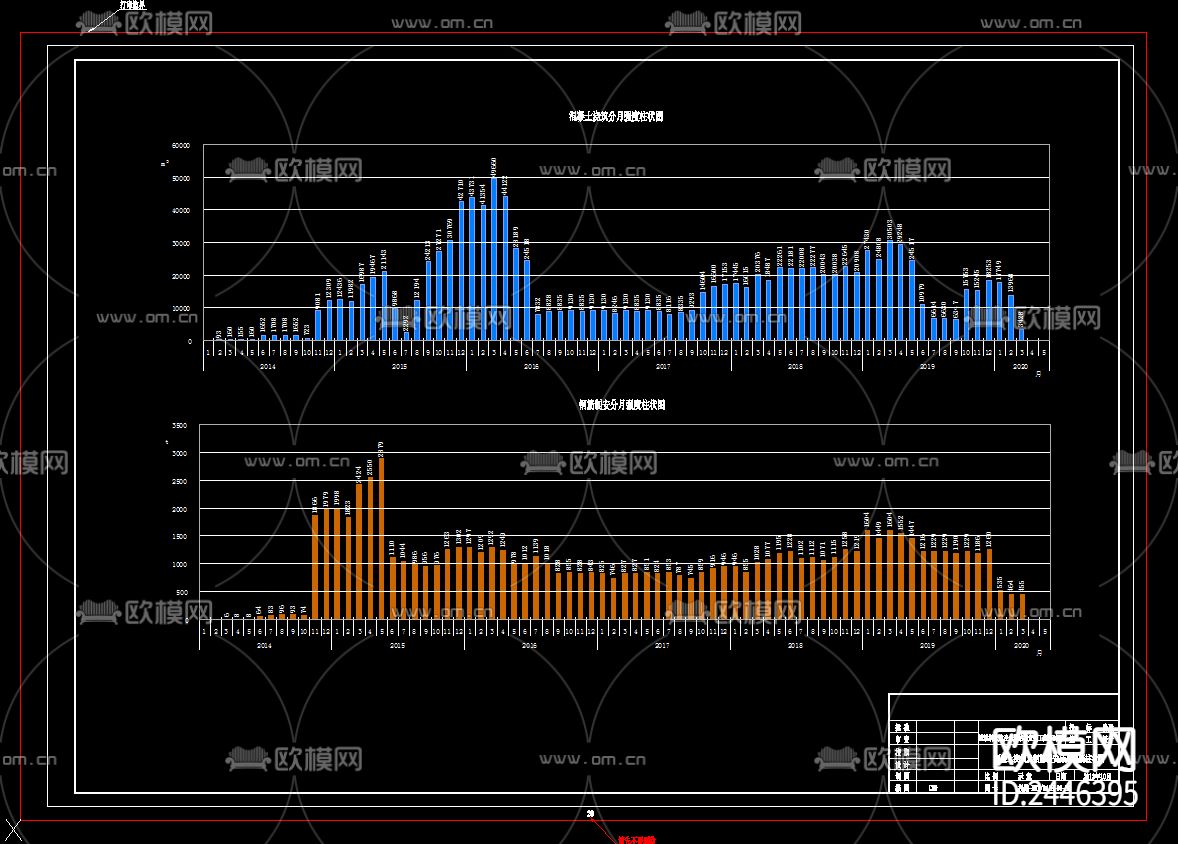Pick the orange bar labeled 1110
The image size is (1178, 844).
pos(392,588)
